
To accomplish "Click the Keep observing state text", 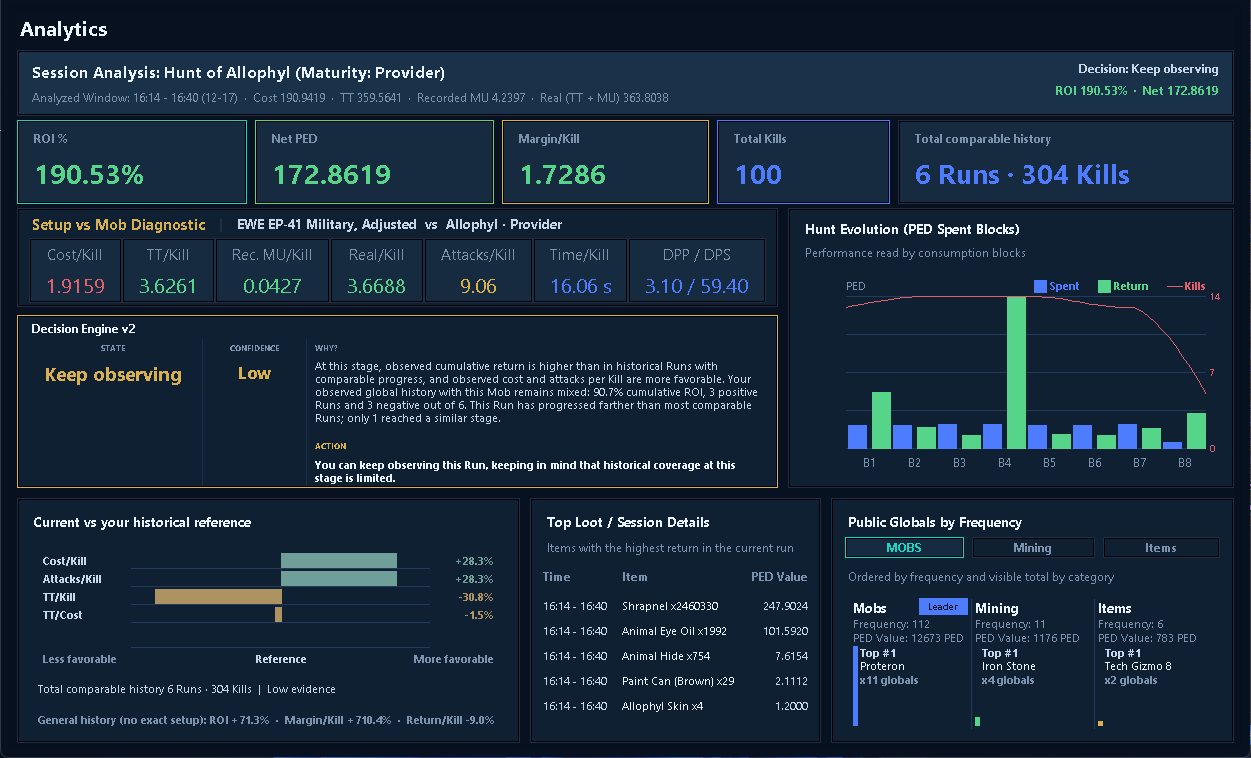I will point(113,375).
